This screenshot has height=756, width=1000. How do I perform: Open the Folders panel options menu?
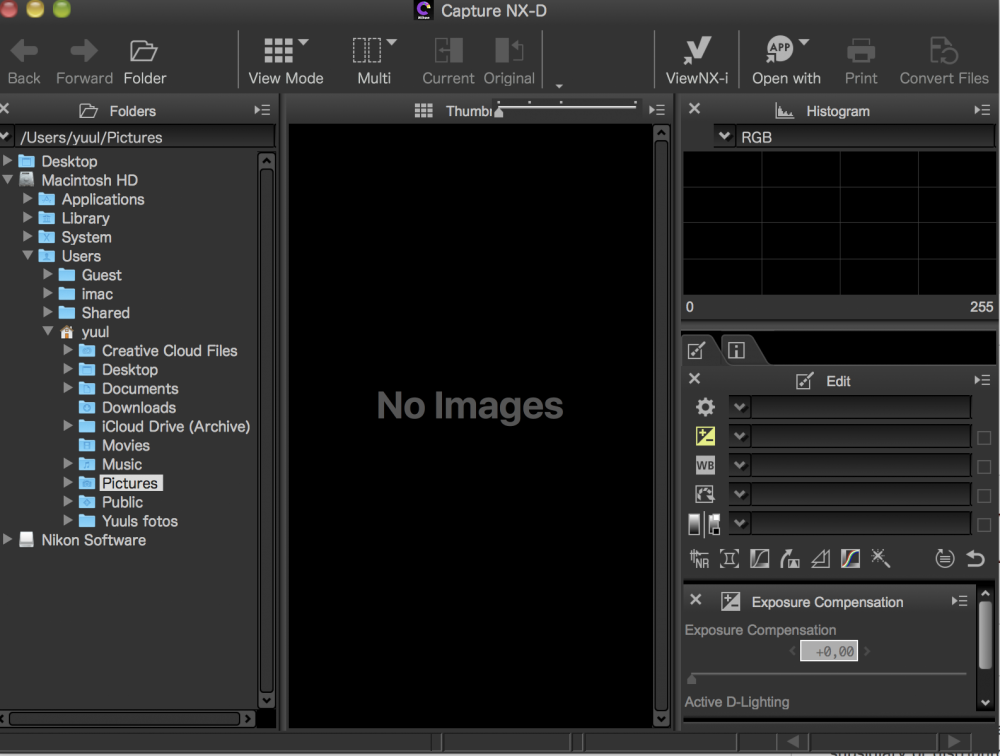[x=262, y=110]
